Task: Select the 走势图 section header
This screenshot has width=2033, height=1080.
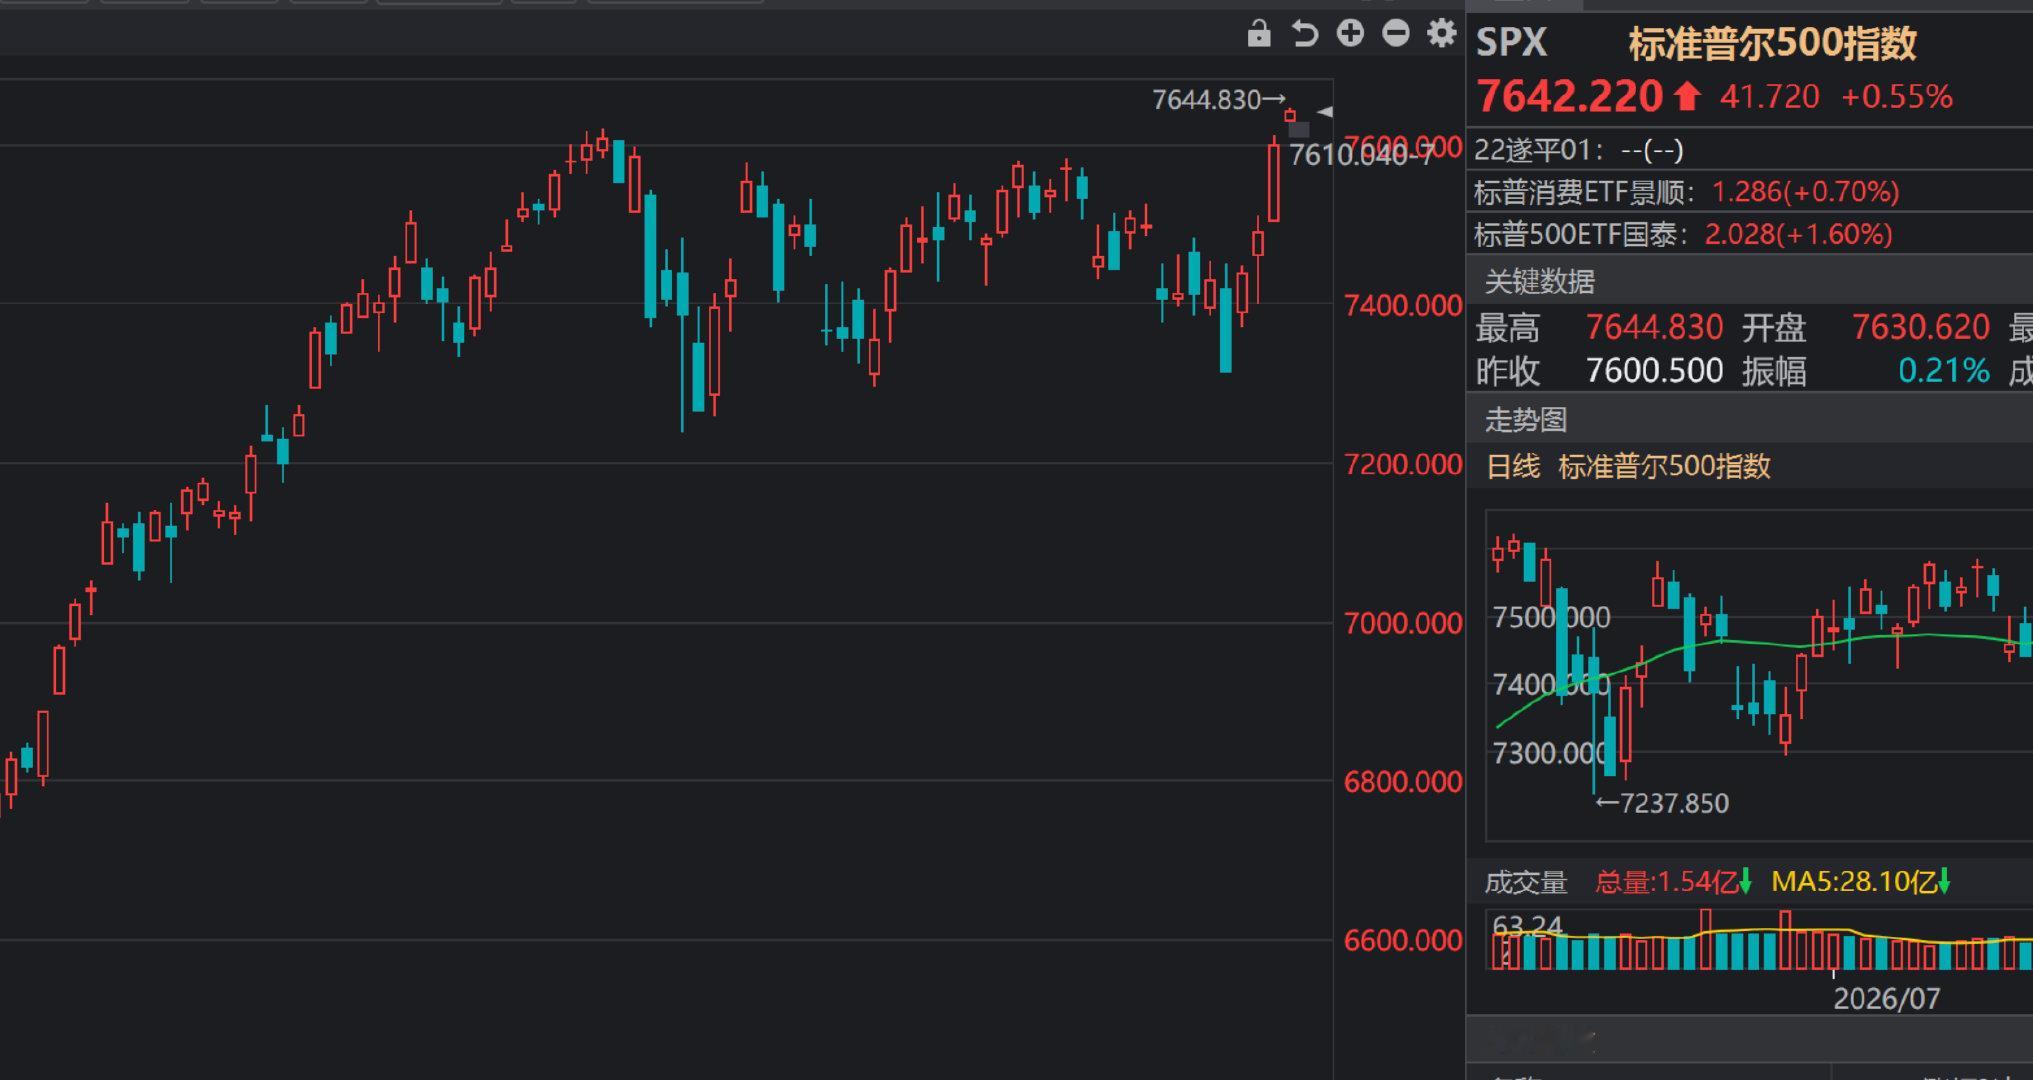Action: pyautogui.click(x=1525, y=420)
